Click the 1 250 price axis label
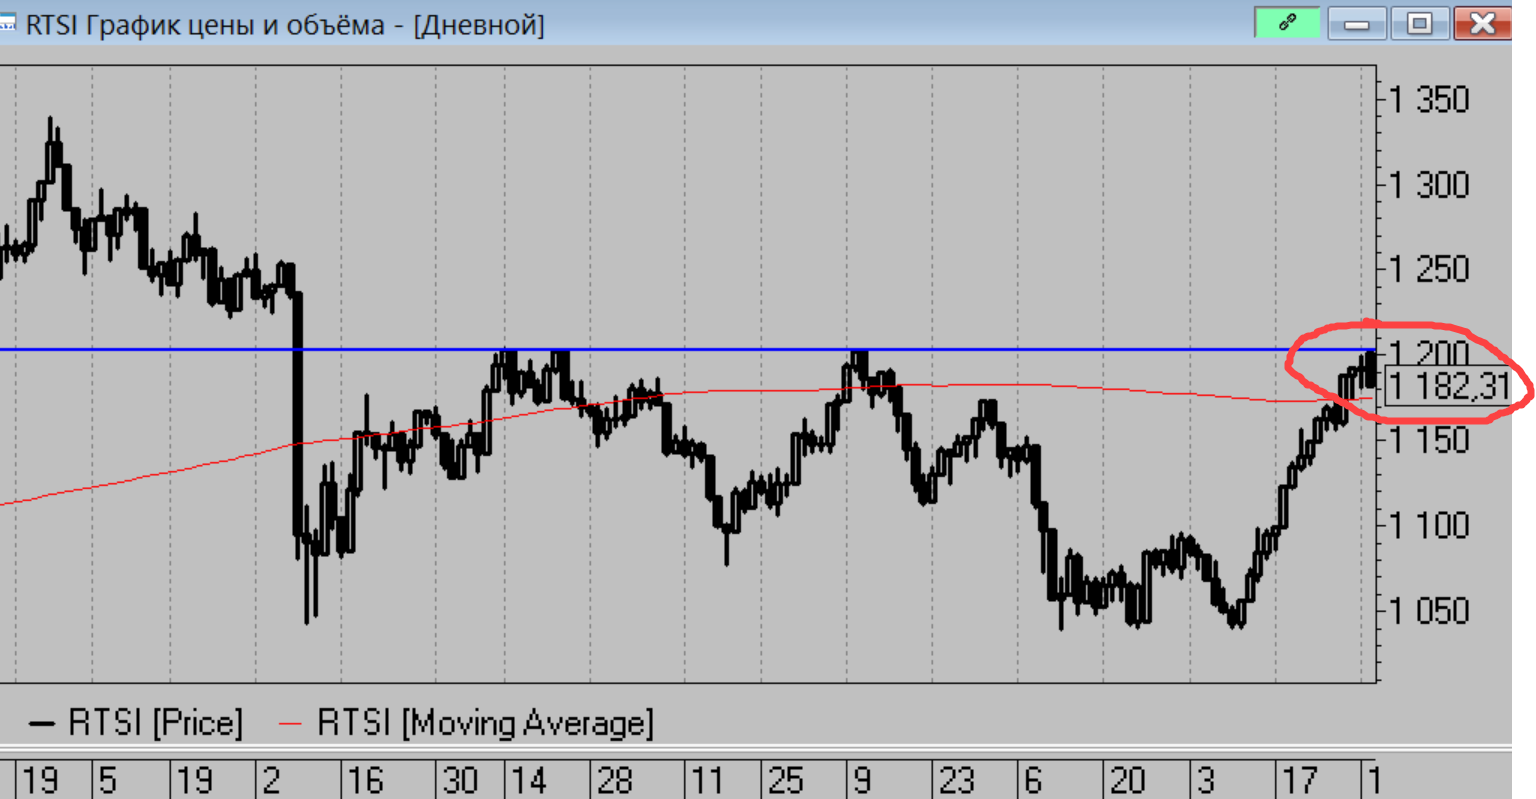Screen dimensions: 1536x799 pyautogui.click(x=1429, y=270)
